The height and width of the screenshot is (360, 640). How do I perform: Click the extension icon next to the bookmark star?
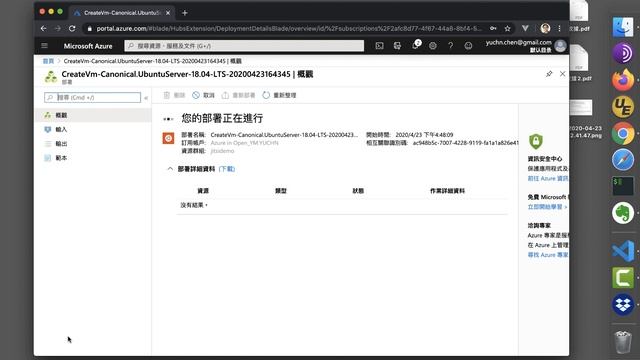click(525, 28)
